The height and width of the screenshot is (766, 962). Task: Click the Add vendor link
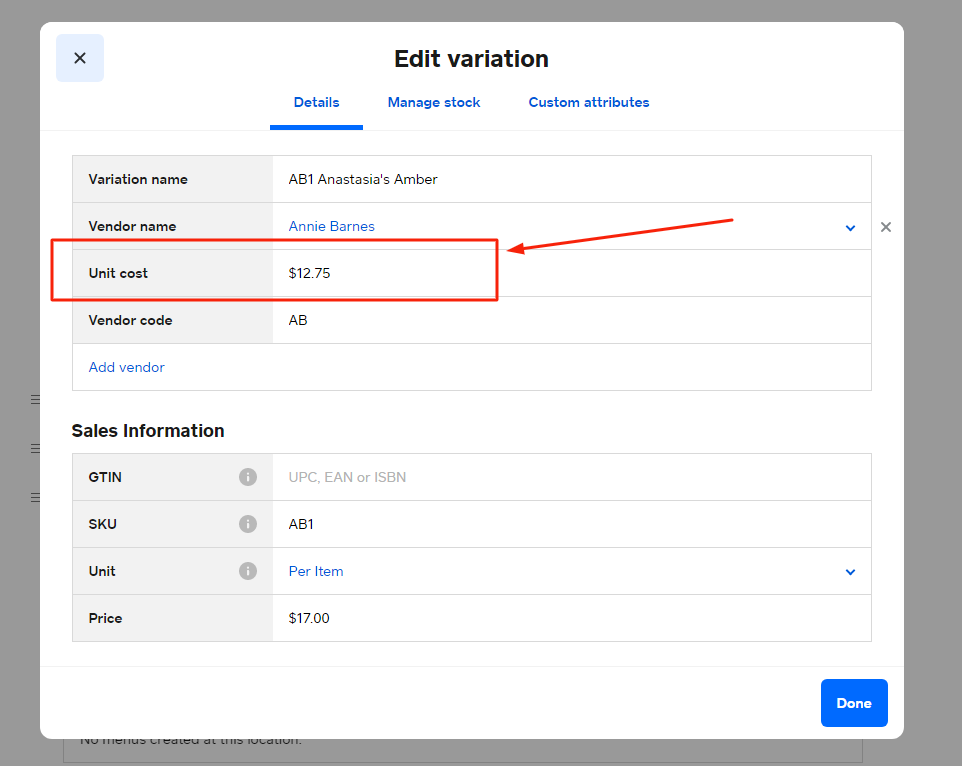pos(127,367)
